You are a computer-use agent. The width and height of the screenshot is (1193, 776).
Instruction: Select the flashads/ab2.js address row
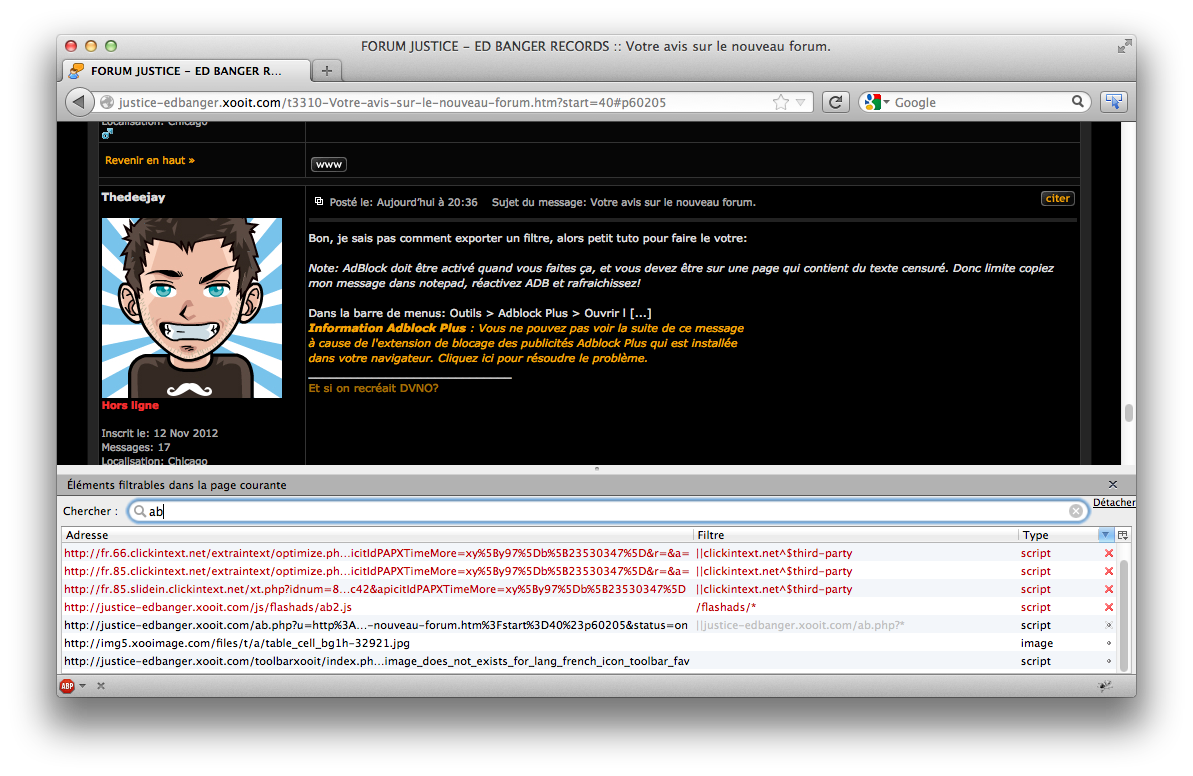coord(208,607)
